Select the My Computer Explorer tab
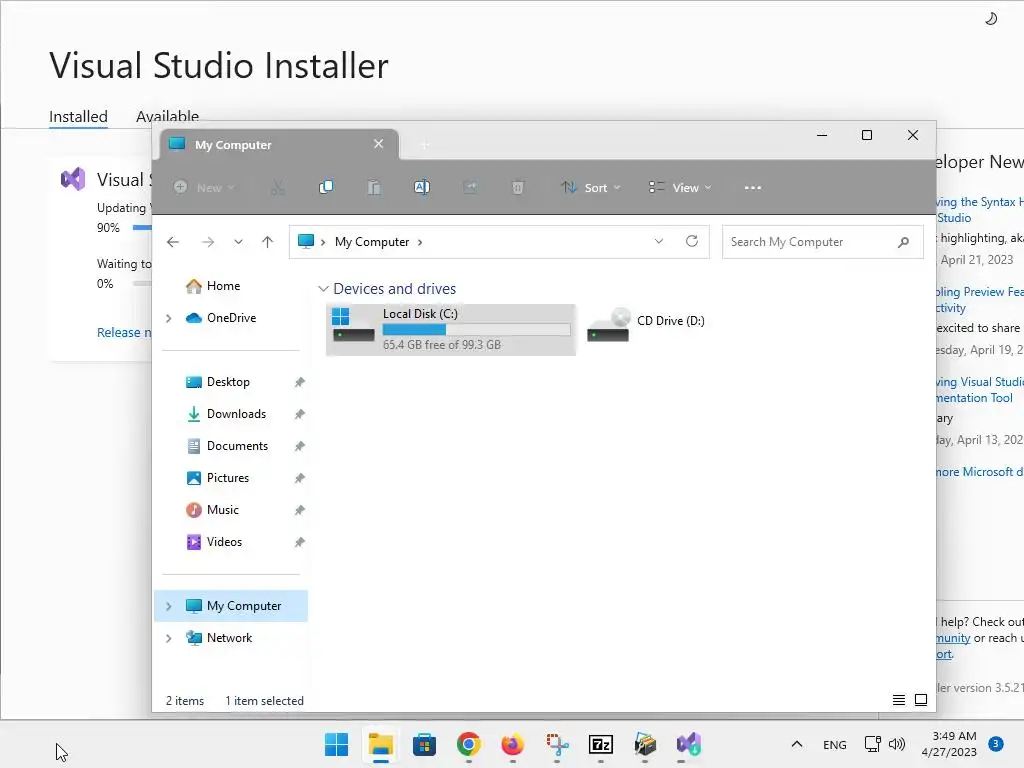1024x768 pixels. click(x=281, y=144)
